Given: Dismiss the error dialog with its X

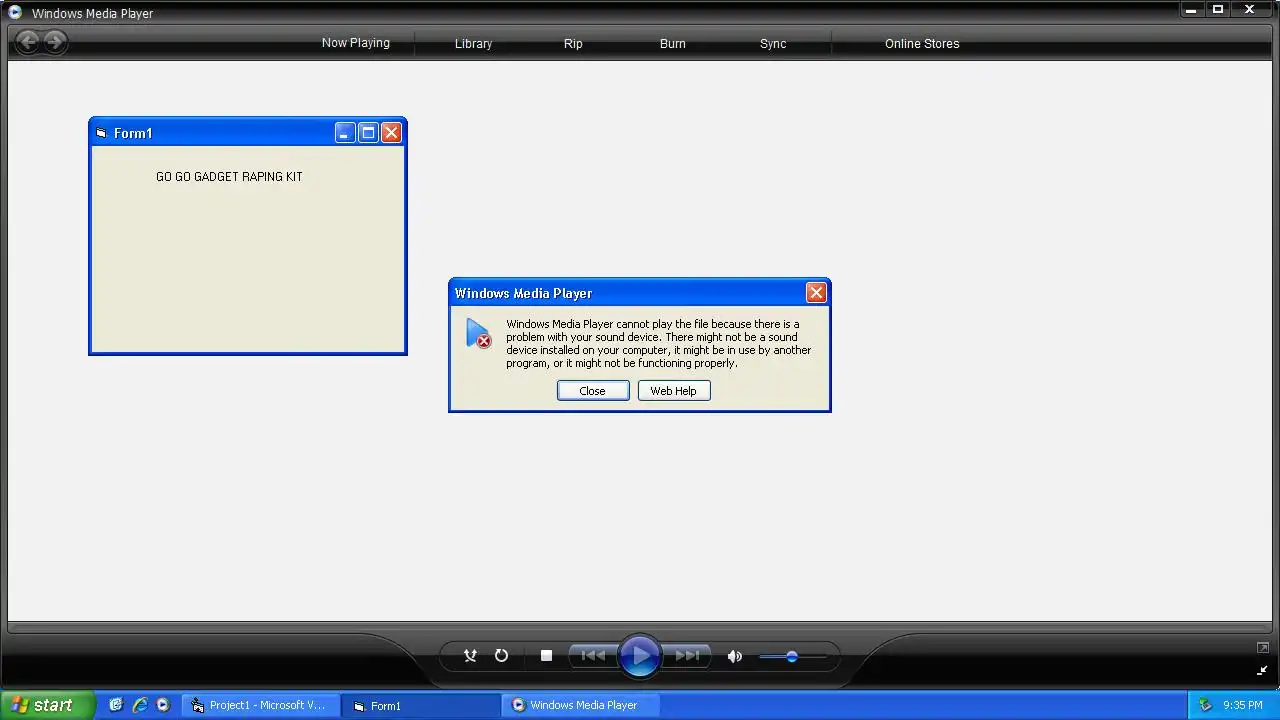Looking at the screenshot, I should [x=816, y=293].
